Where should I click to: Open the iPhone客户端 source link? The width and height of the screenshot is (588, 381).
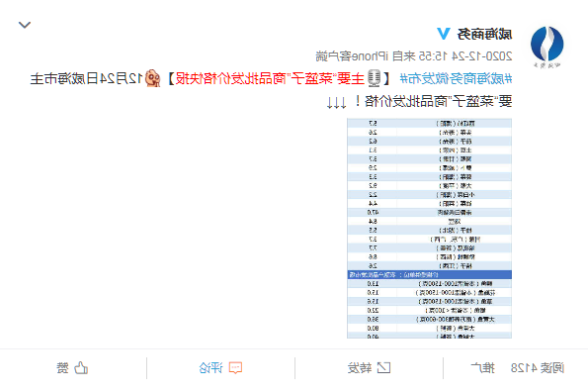(352, 56)
